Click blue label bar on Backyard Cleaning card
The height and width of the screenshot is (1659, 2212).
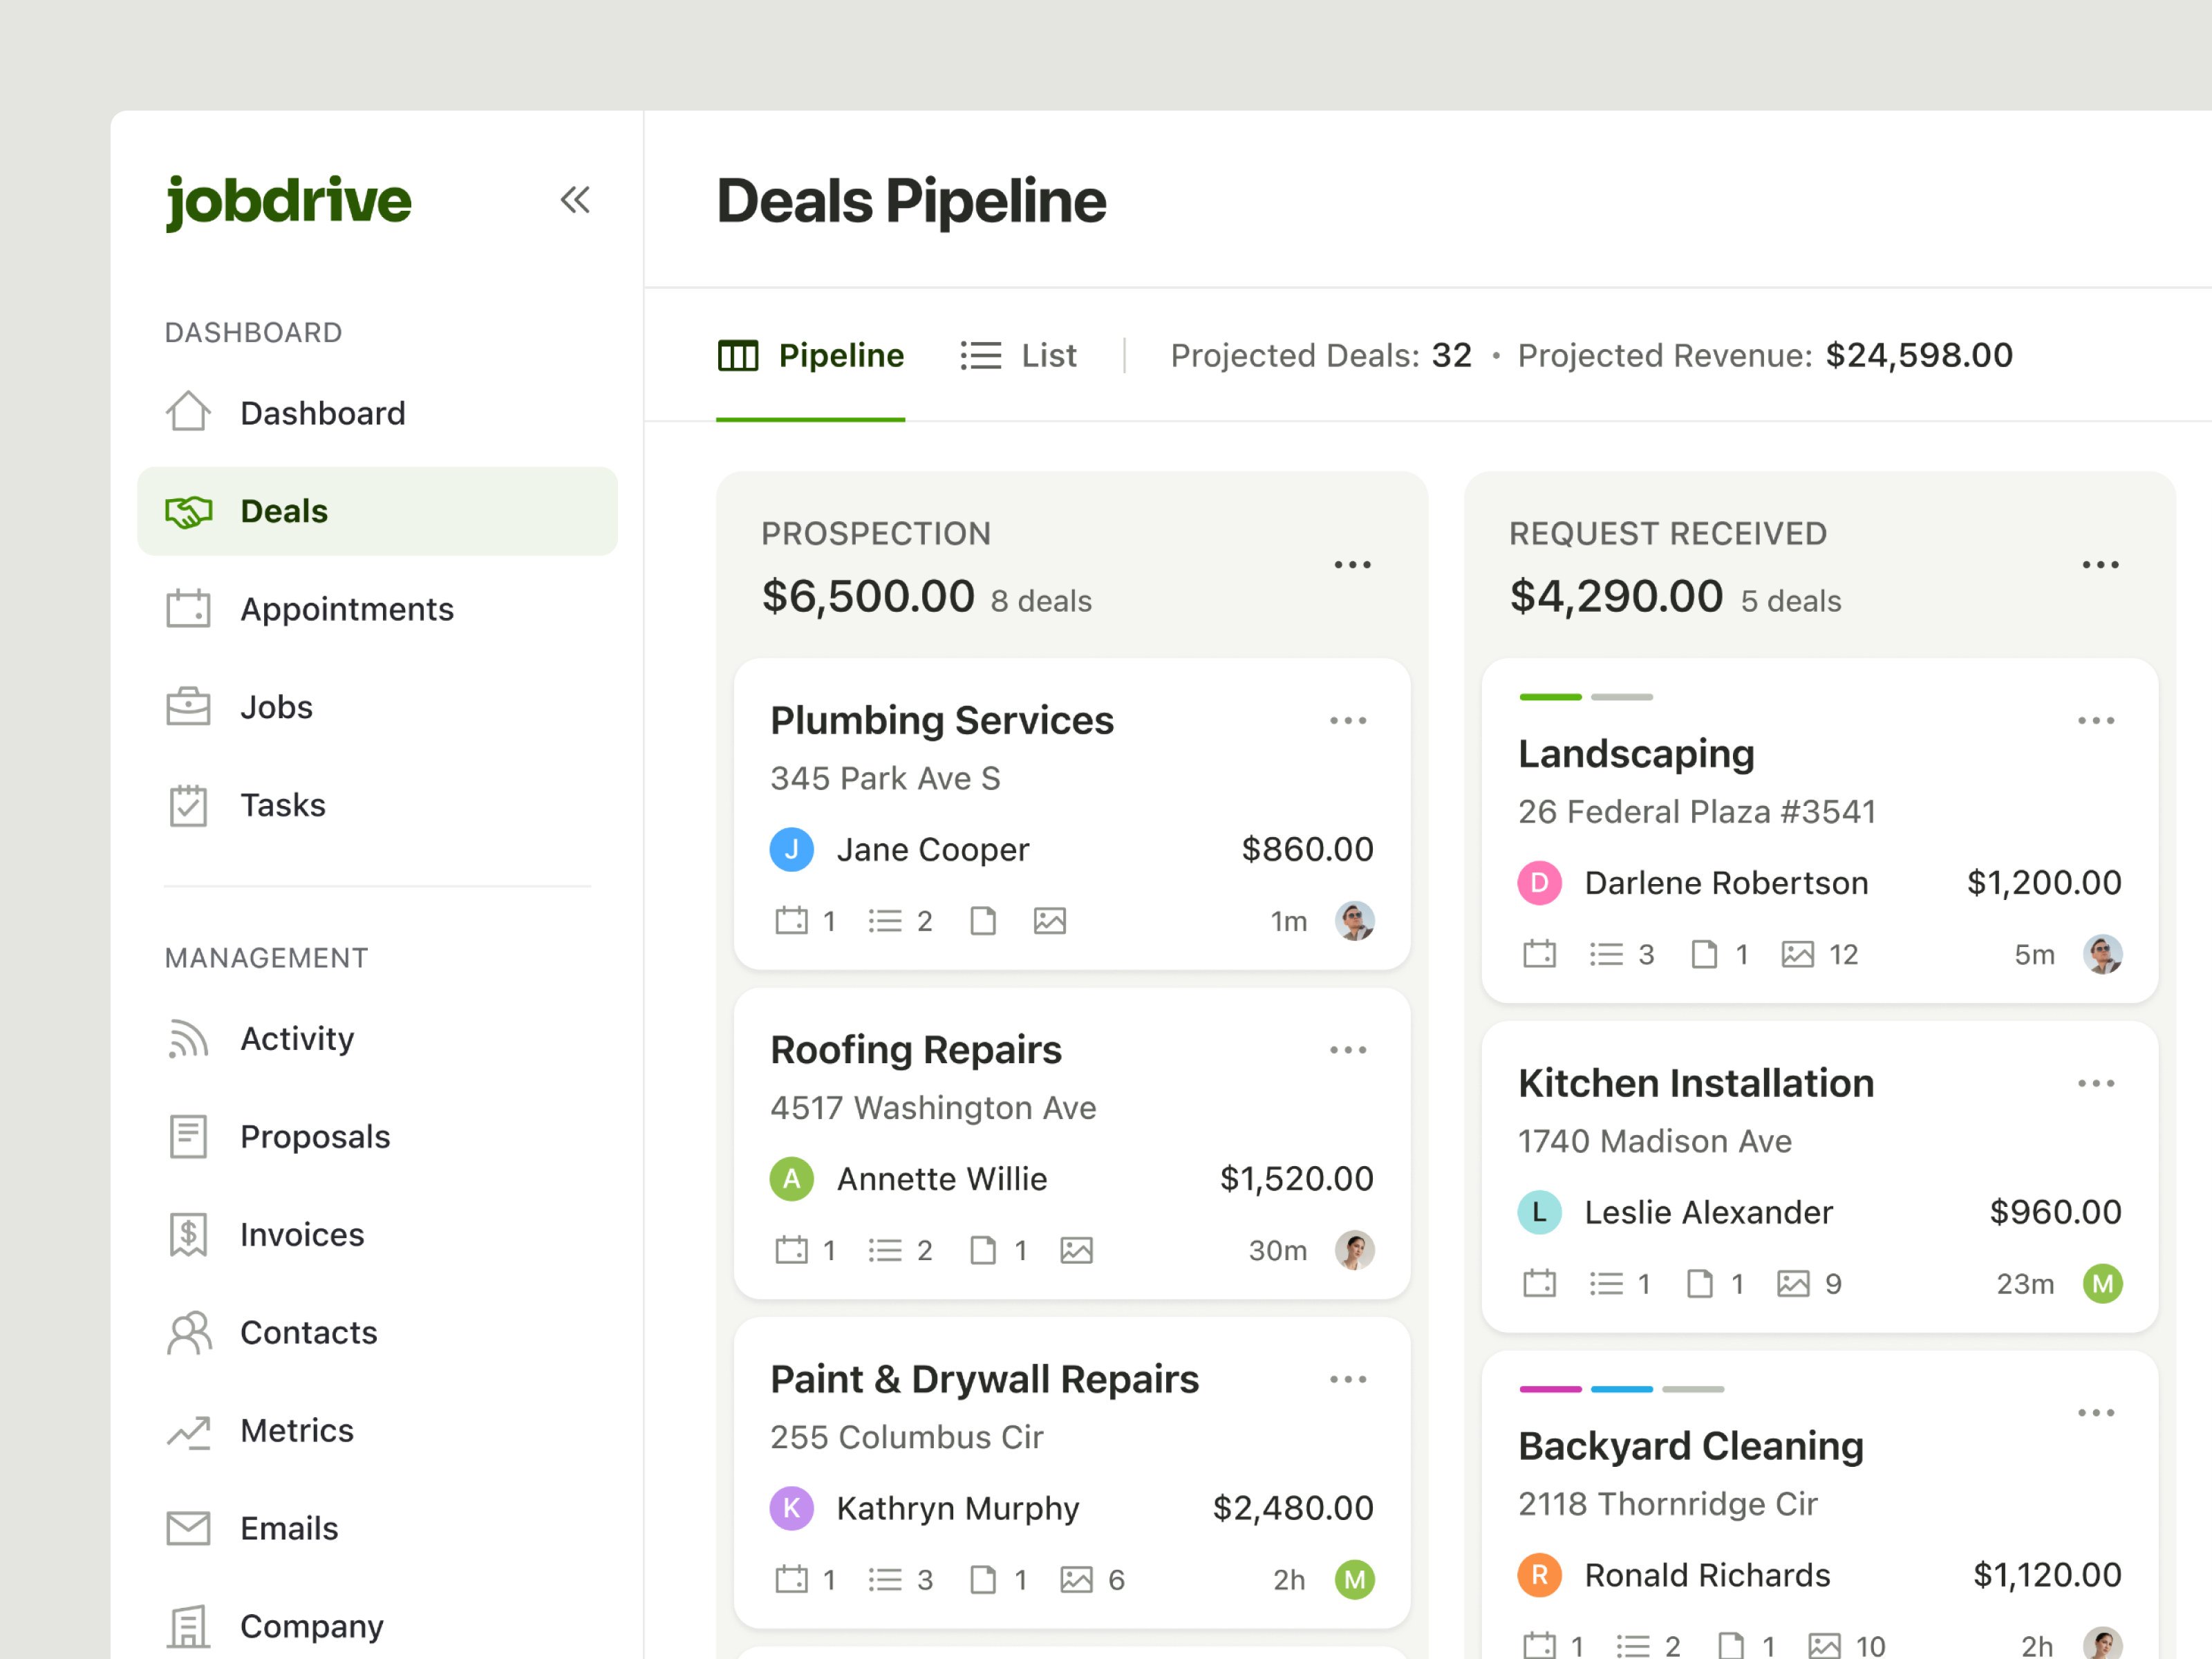pos(1621,1389)
